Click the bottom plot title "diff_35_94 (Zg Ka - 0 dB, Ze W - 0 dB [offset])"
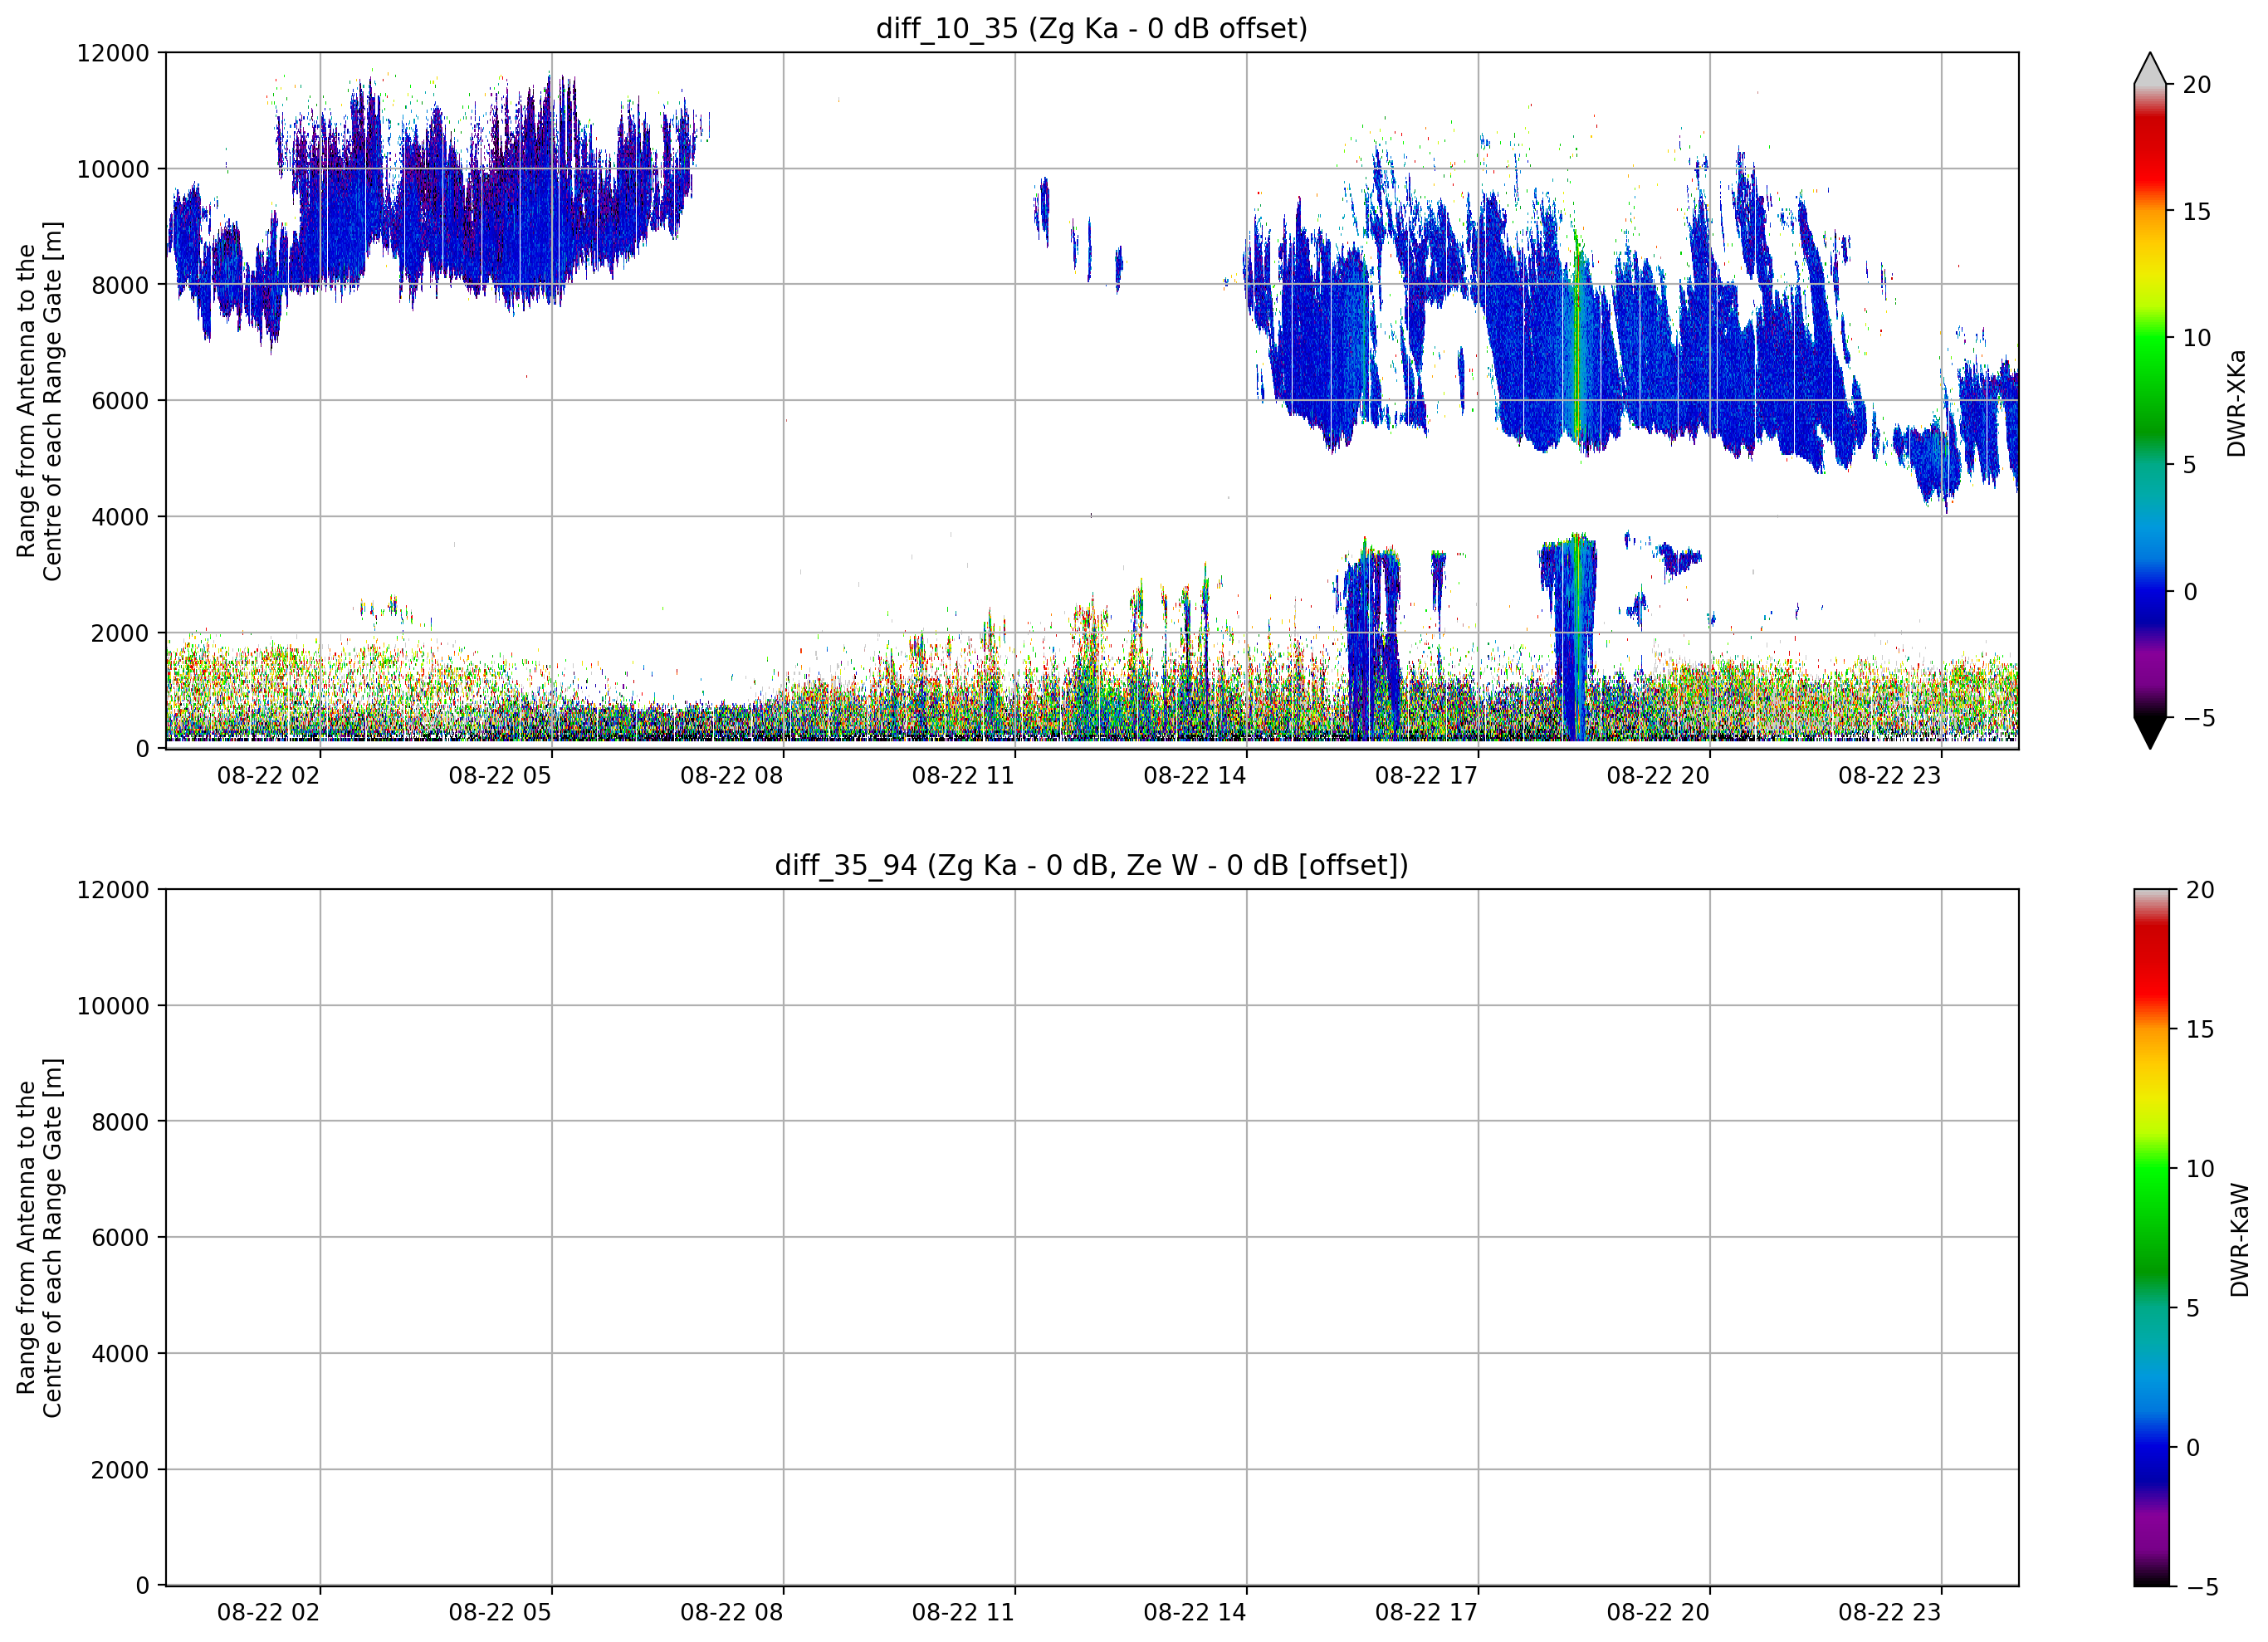 (x=1091, y=865)
